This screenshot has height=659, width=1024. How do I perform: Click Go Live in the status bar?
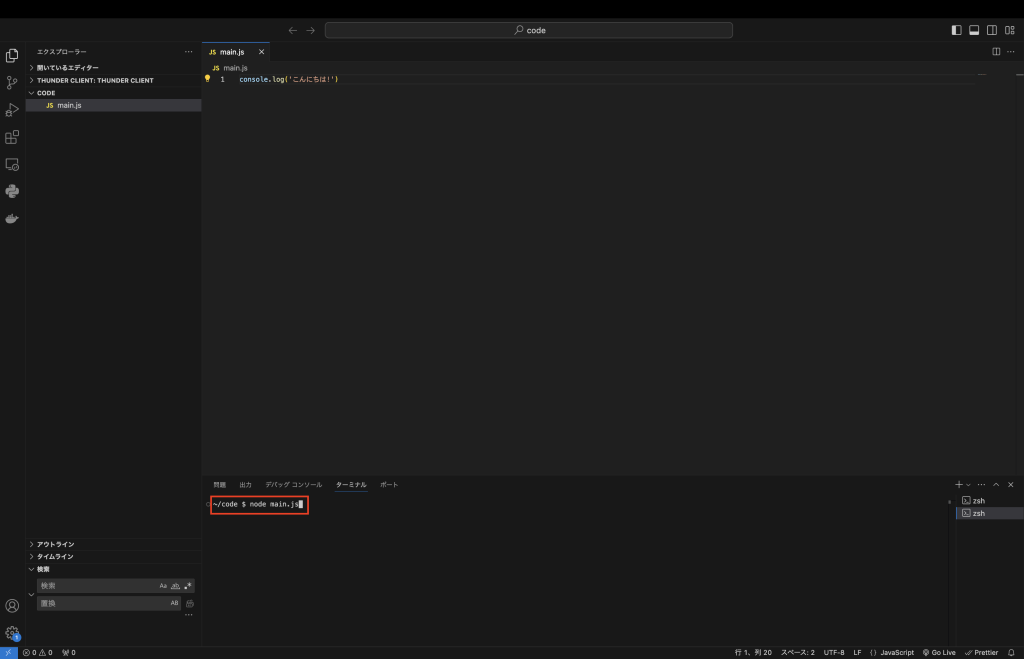coord(939,652)
